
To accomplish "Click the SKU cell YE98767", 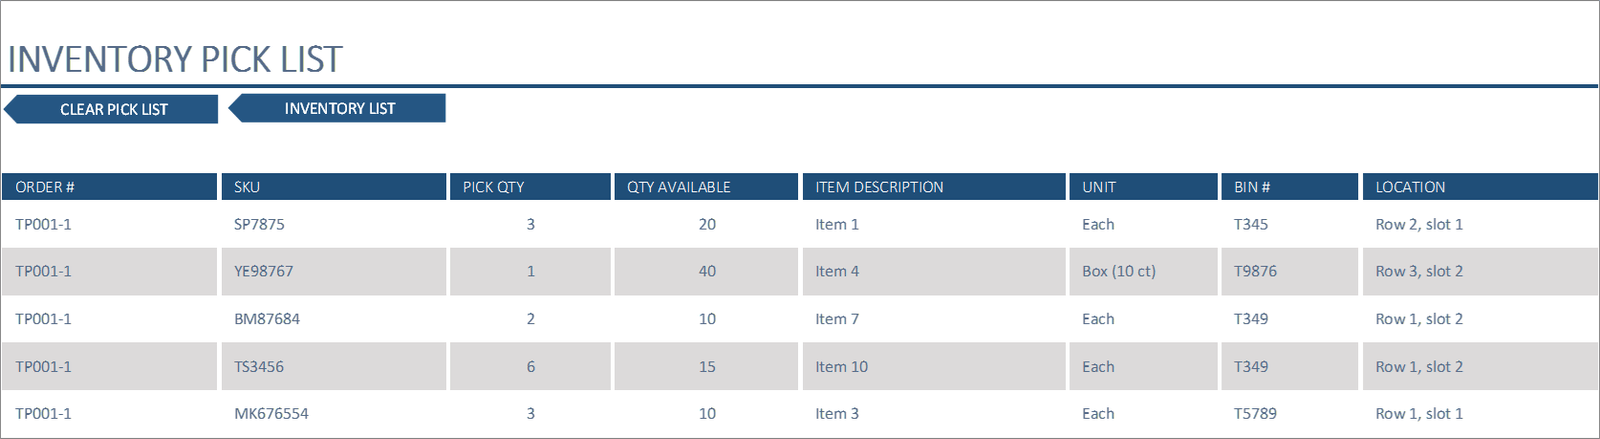I will pyautogui.click(x=334, y=271).
